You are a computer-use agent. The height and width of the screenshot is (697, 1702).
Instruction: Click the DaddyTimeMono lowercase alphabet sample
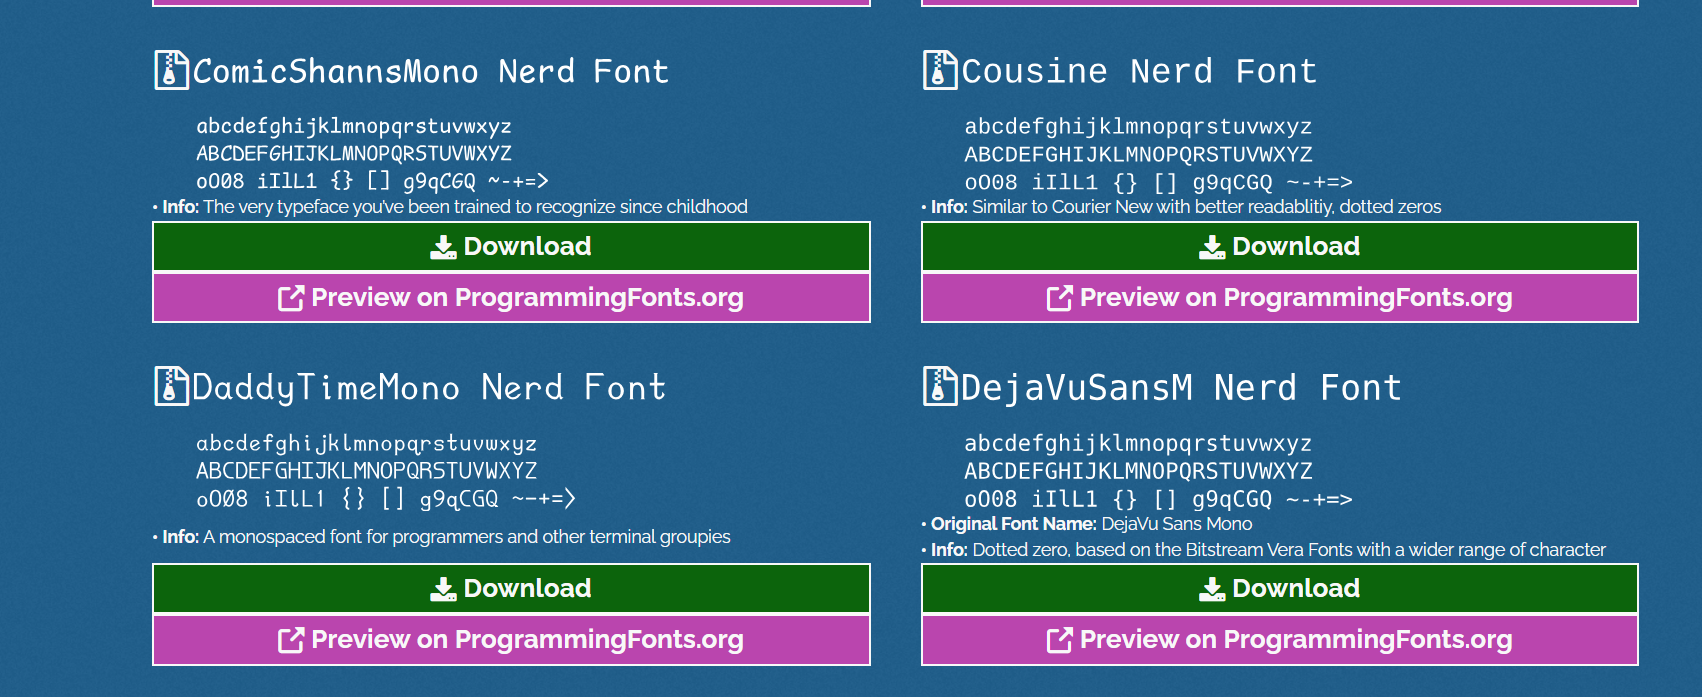point(366,443)
